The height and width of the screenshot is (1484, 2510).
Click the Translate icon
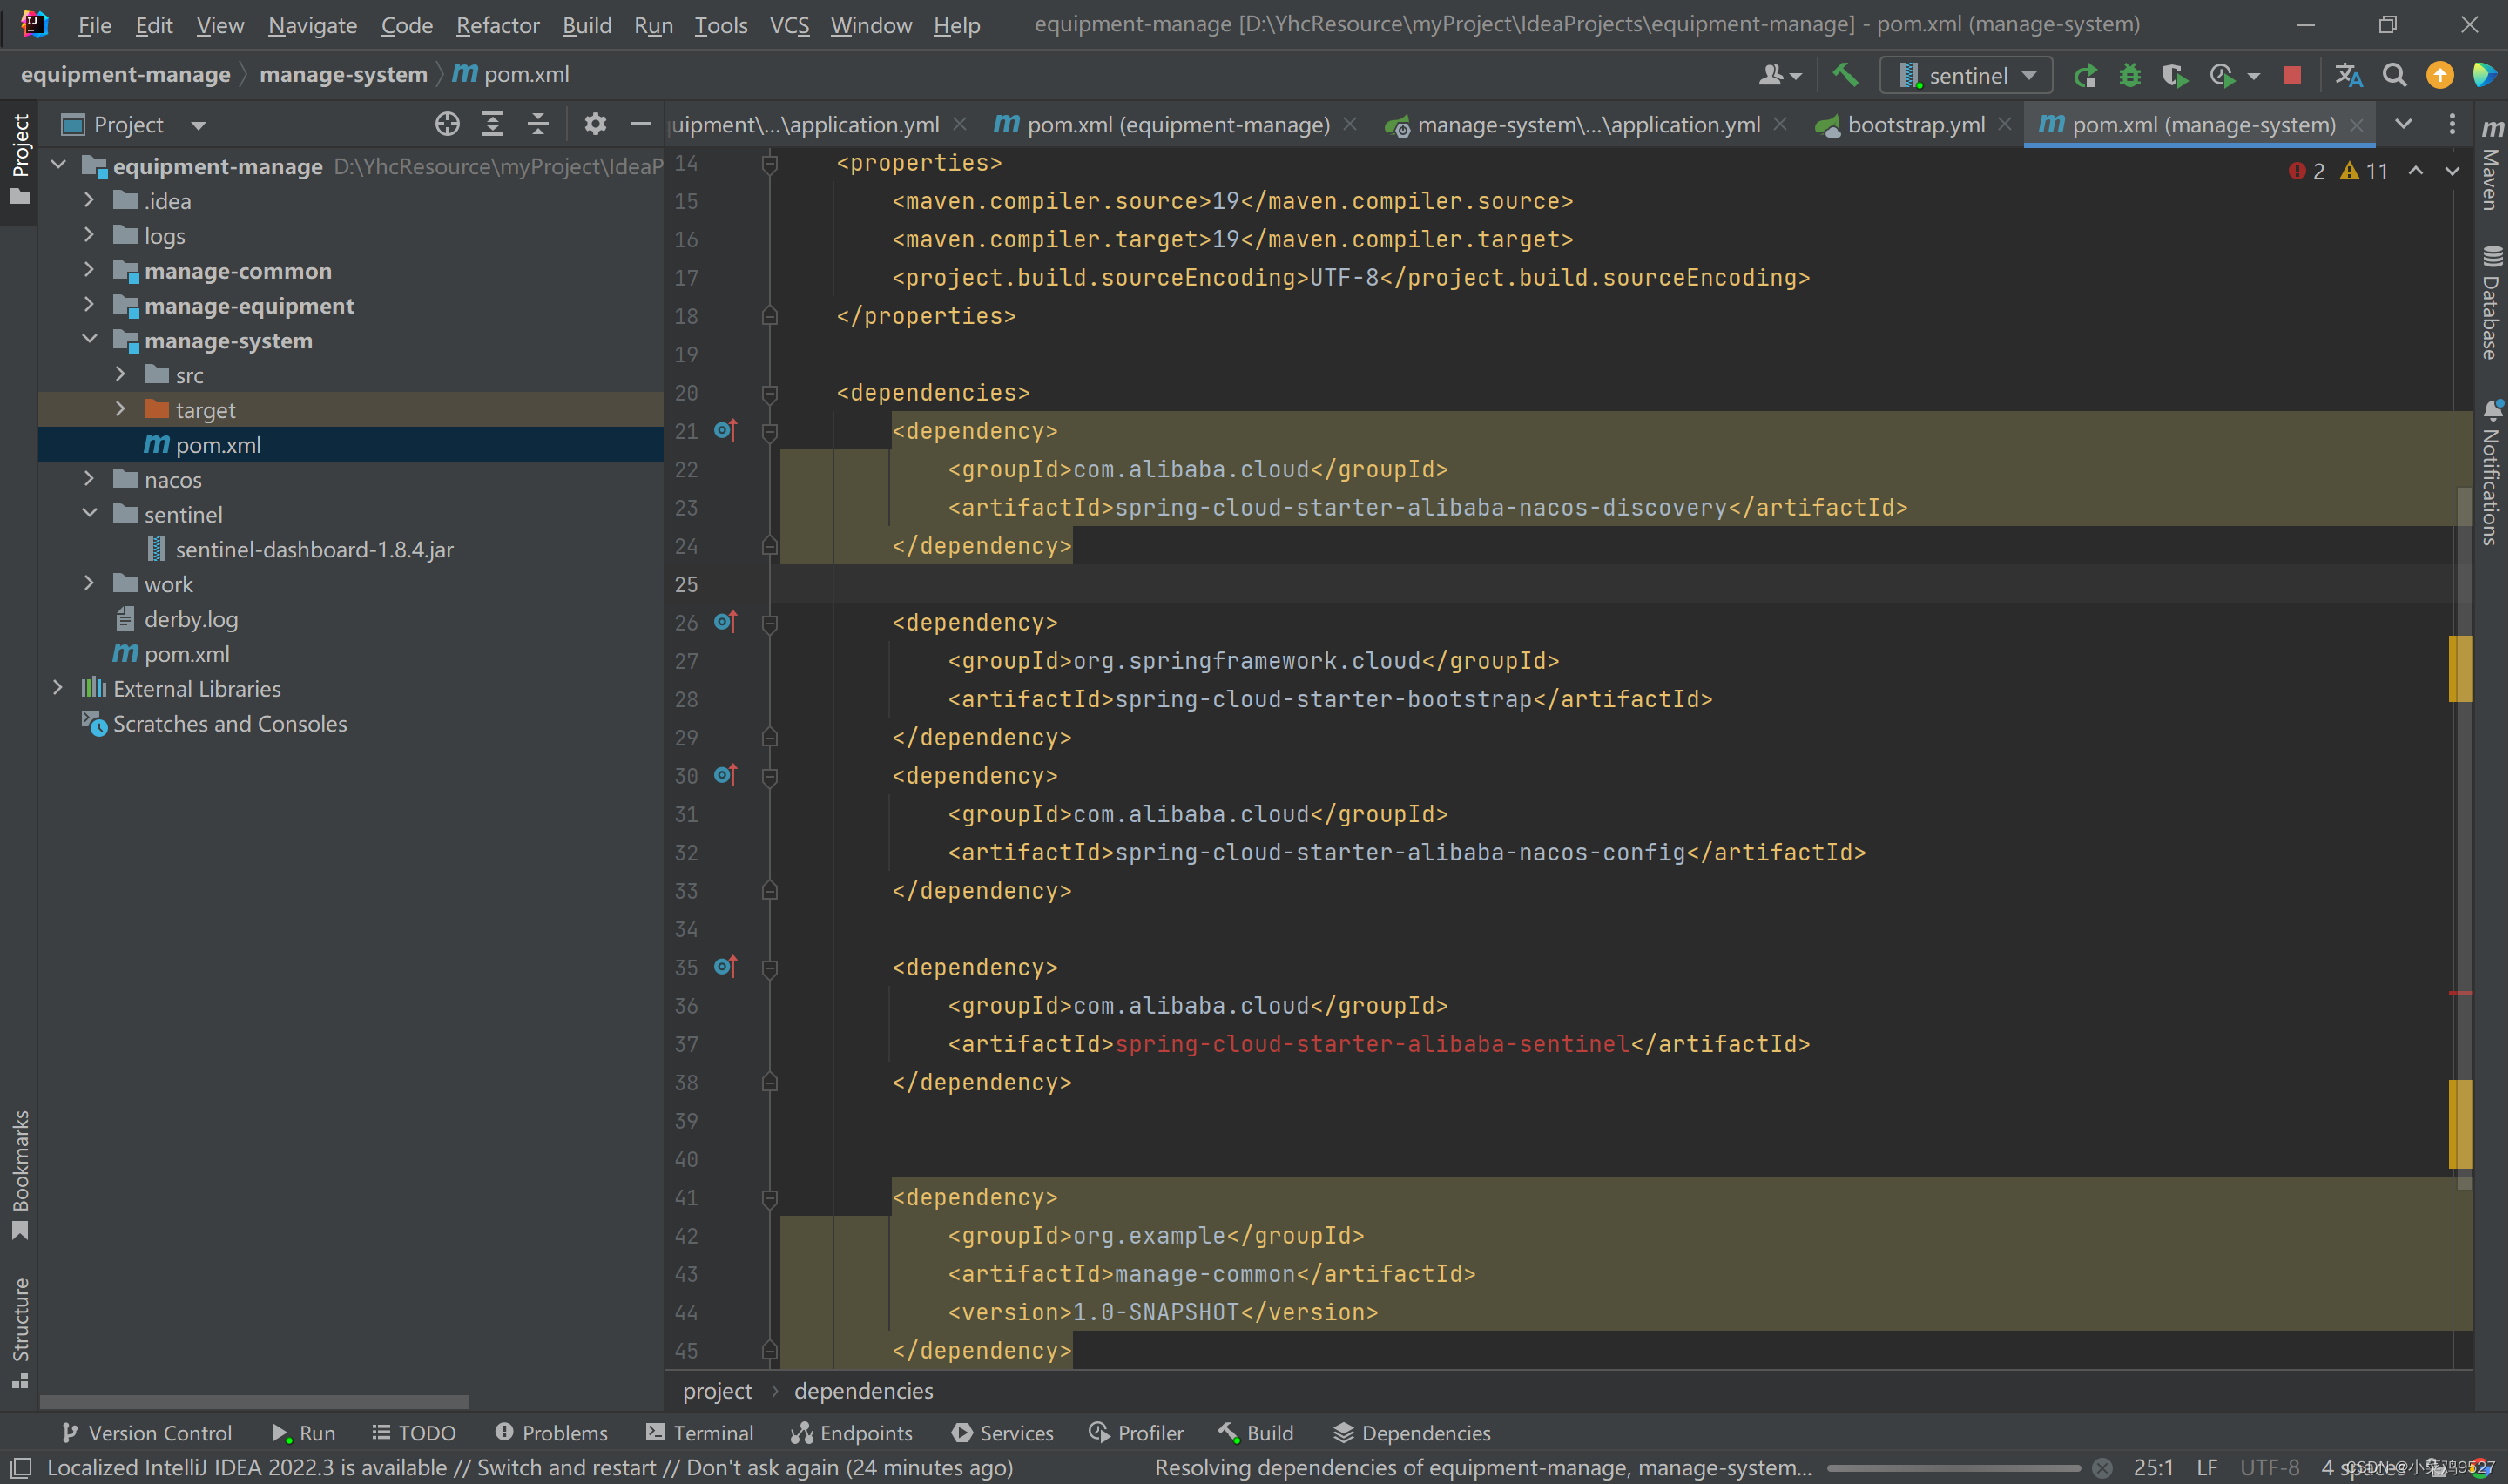click(x=2349, y=76)
